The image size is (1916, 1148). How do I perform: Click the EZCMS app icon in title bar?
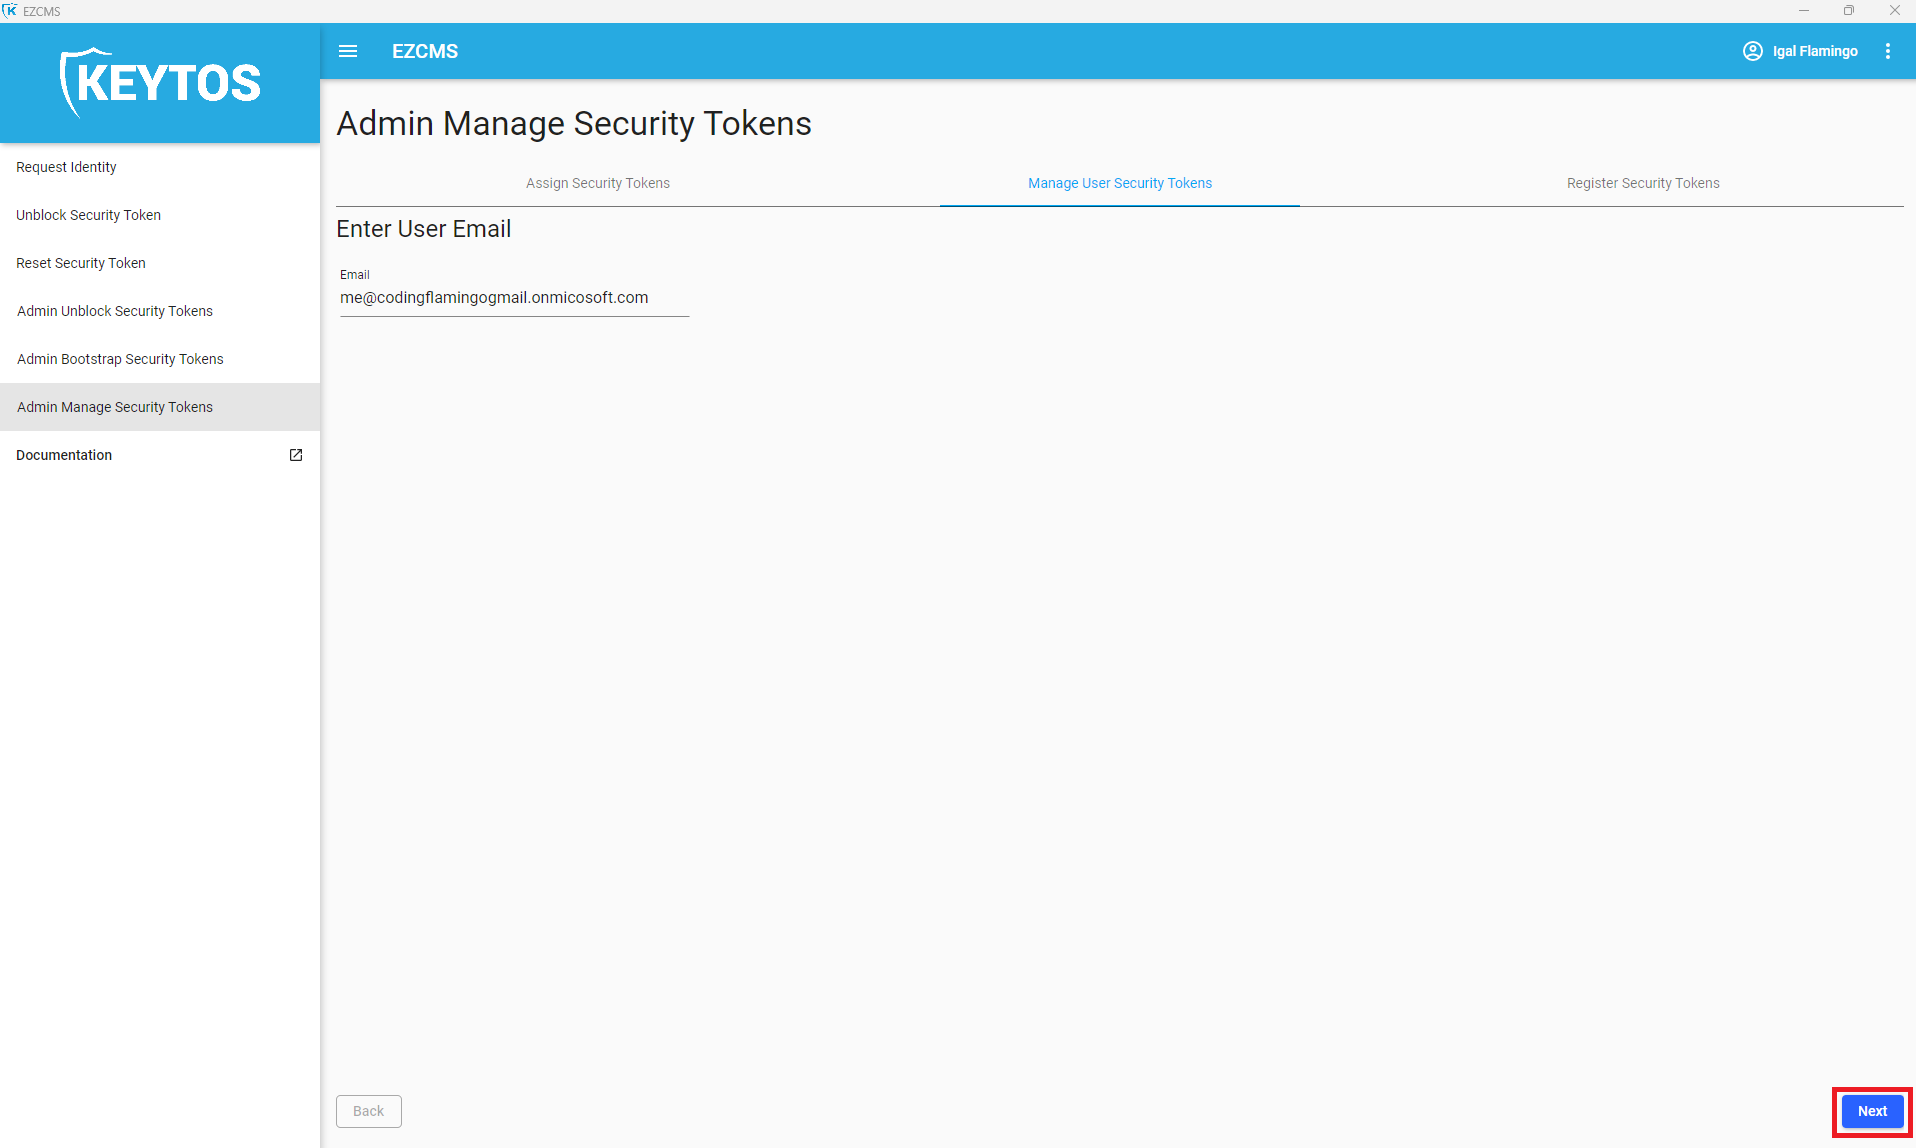pyautogui.click(x=10, y=11)
